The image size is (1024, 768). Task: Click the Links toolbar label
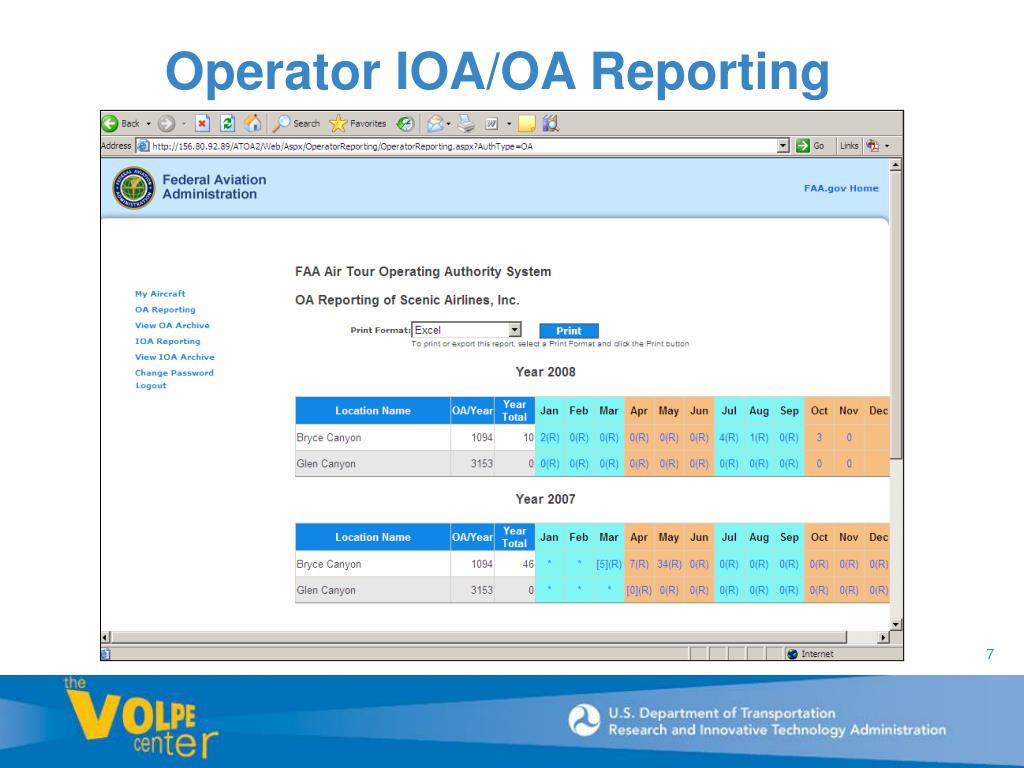[x=849, y=146]
